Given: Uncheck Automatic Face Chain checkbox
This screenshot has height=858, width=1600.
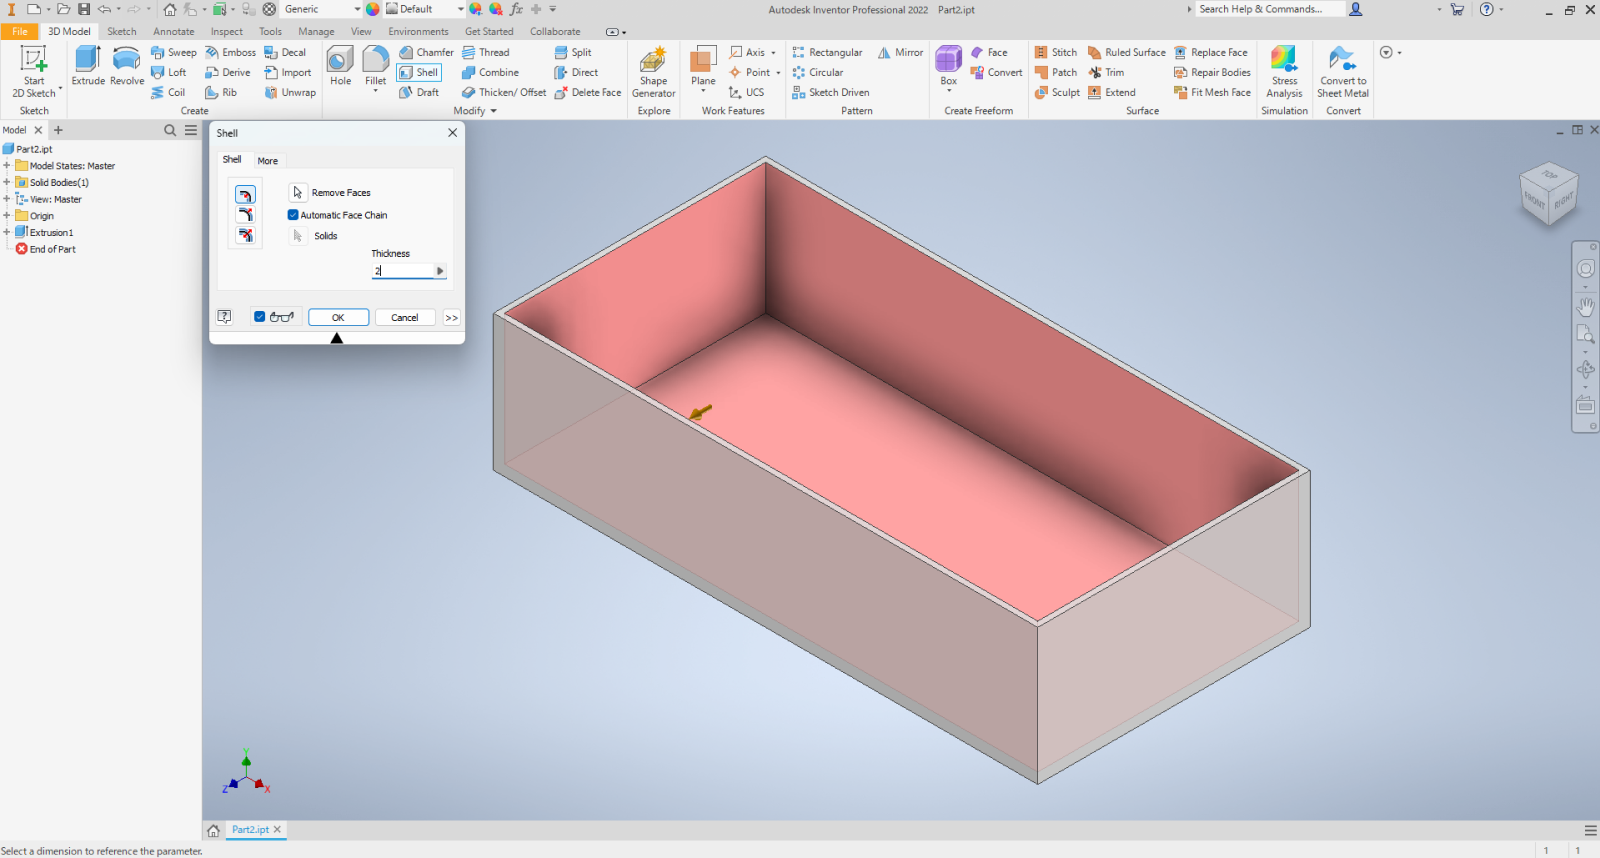Looking at the screenshot, I should click(293, 215).
